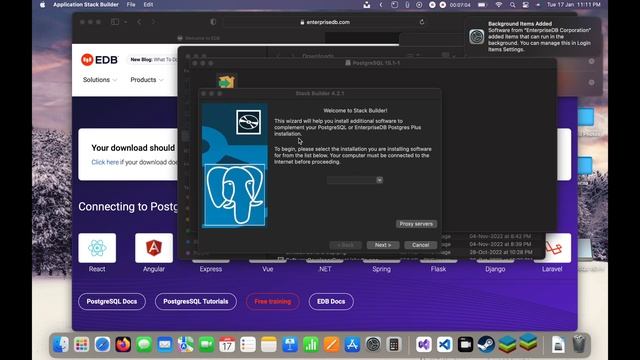Viewport: 640px width, 360px height.
Task: Open Launchpad in the dock
Action: [82, 345]
